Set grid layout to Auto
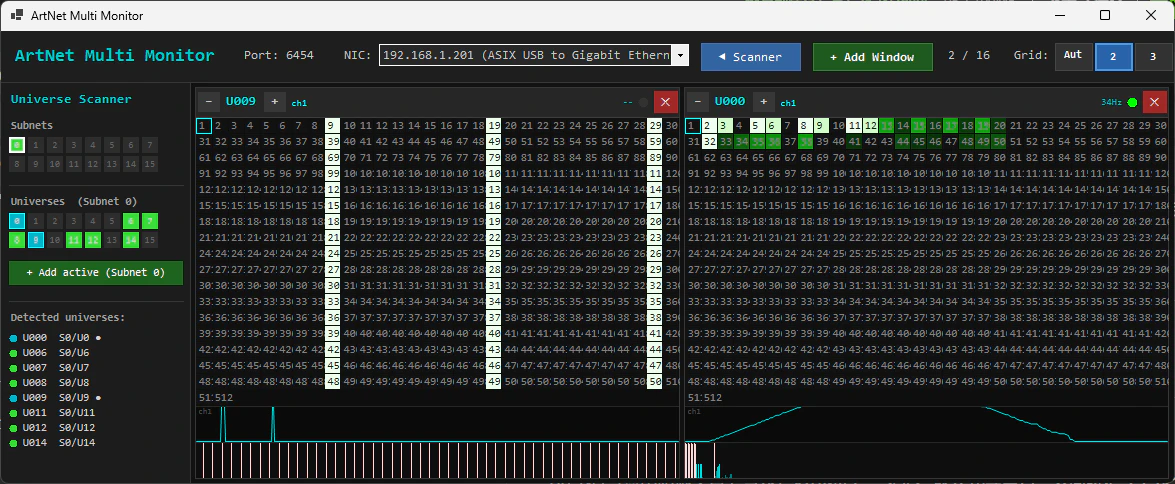Screen dimensions: 1175x484 click(1073, 57)
